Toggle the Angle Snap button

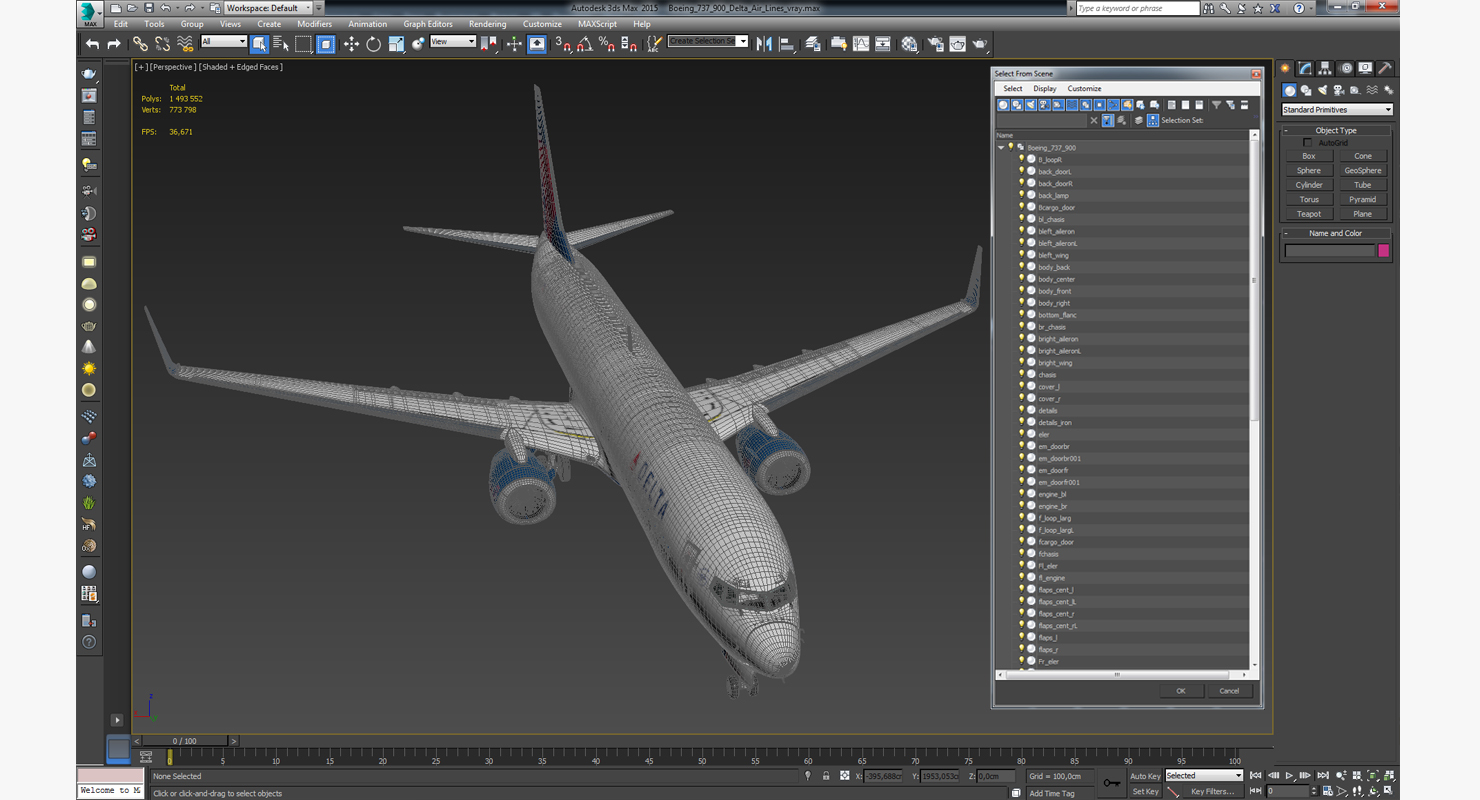(585, 44)
